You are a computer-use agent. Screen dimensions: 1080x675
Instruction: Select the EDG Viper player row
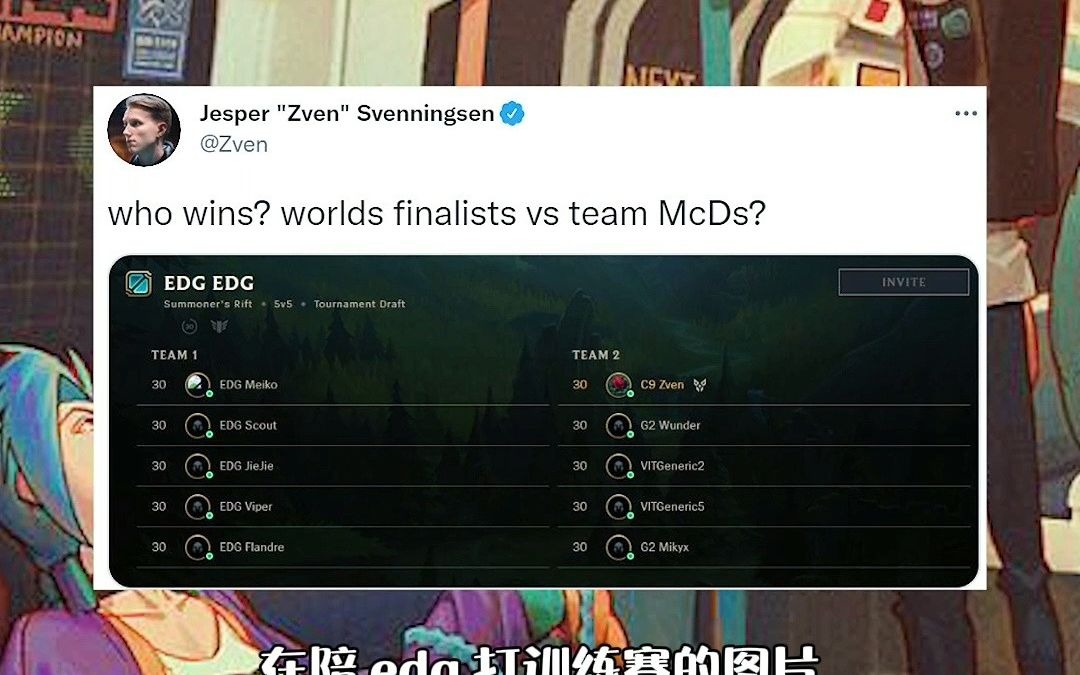343,507
